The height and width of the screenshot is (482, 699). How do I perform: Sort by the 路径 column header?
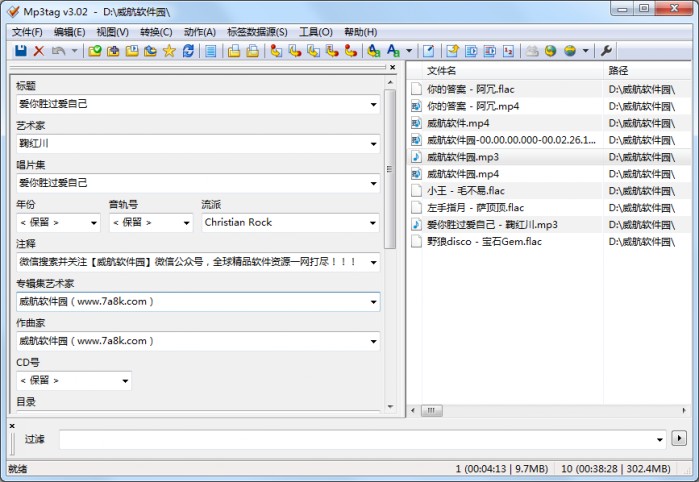click(x=649, y=70)
